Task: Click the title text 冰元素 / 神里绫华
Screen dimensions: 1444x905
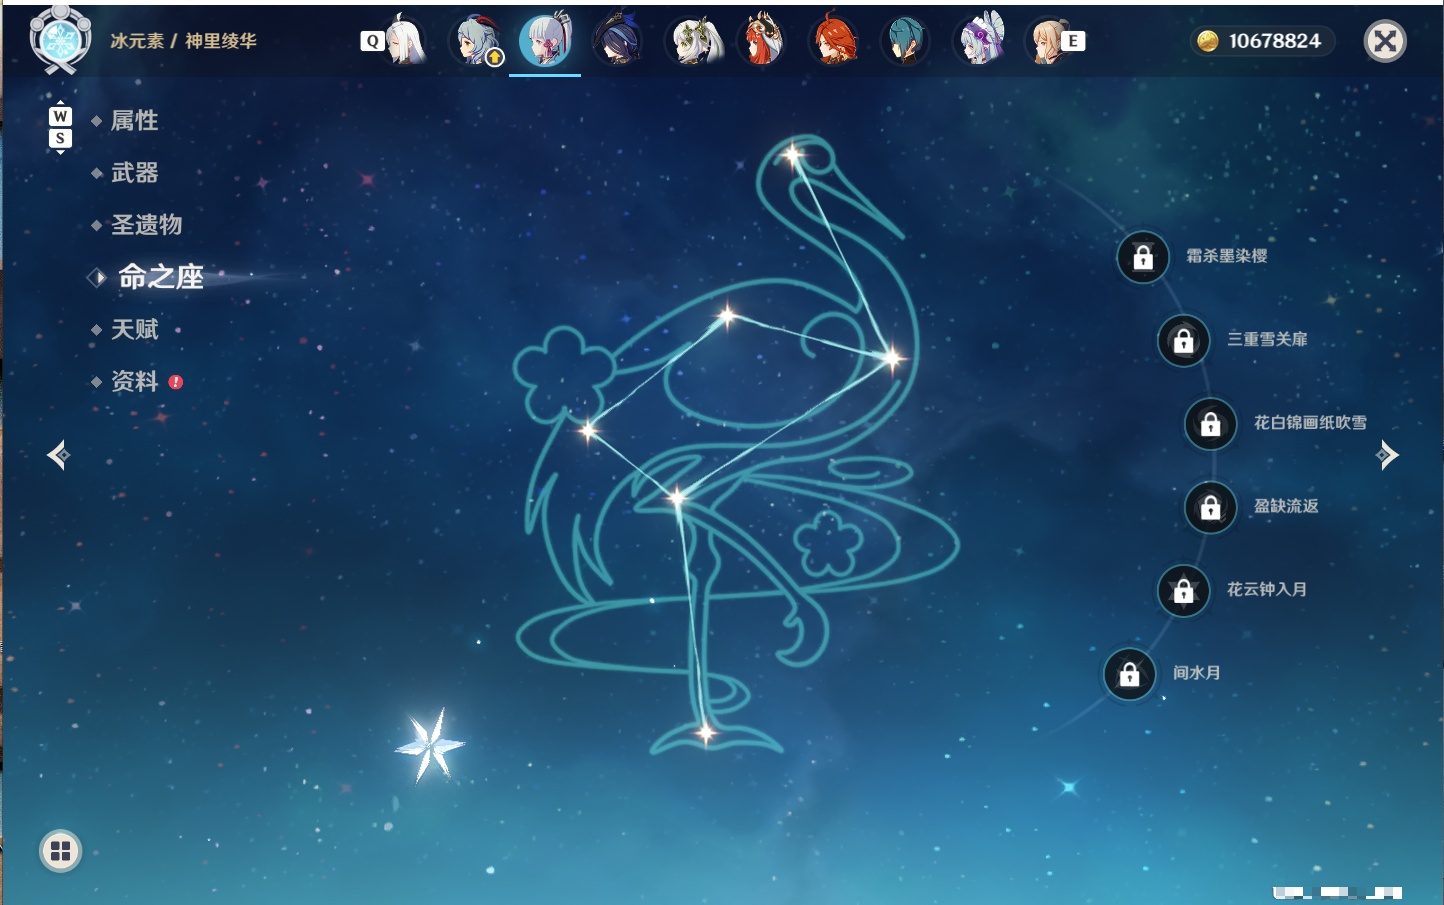Action: point(183,41)
